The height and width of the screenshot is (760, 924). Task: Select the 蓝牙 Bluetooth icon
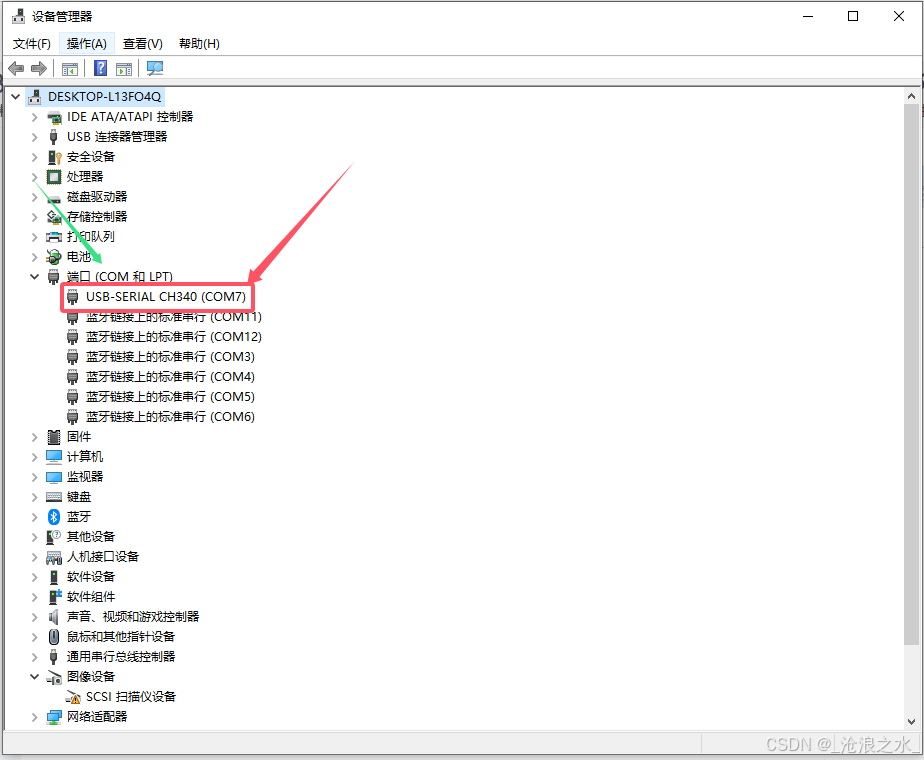54,517
